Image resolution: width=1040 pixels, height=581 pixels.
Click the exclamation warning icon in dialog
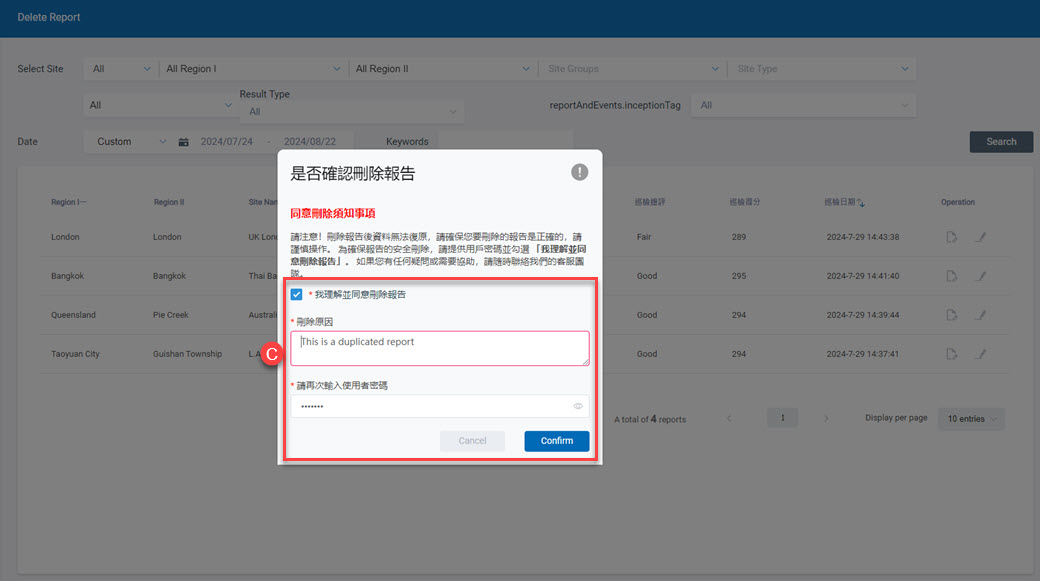coord(579,172)
